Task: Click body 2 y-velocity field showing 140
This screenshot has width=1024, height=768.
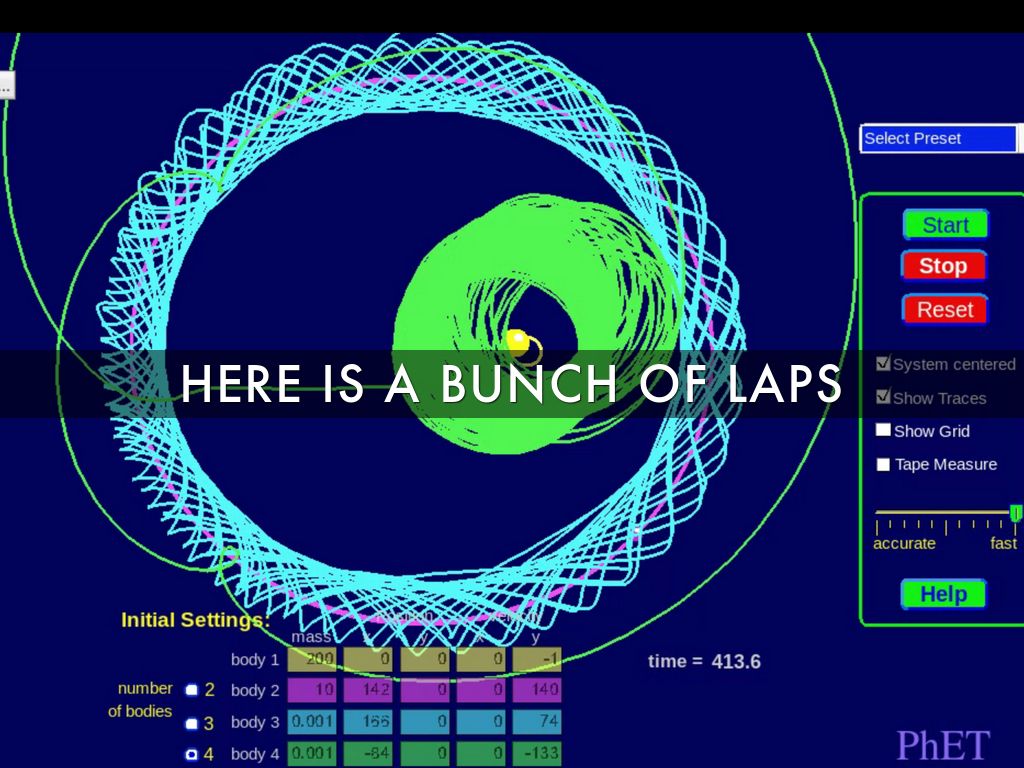Action: (537, 690)
